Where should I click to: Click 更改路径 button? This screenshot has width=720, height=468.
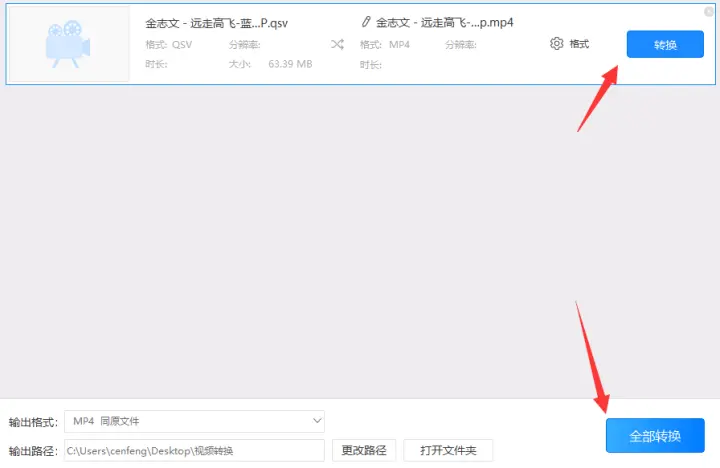coord(364,450)
